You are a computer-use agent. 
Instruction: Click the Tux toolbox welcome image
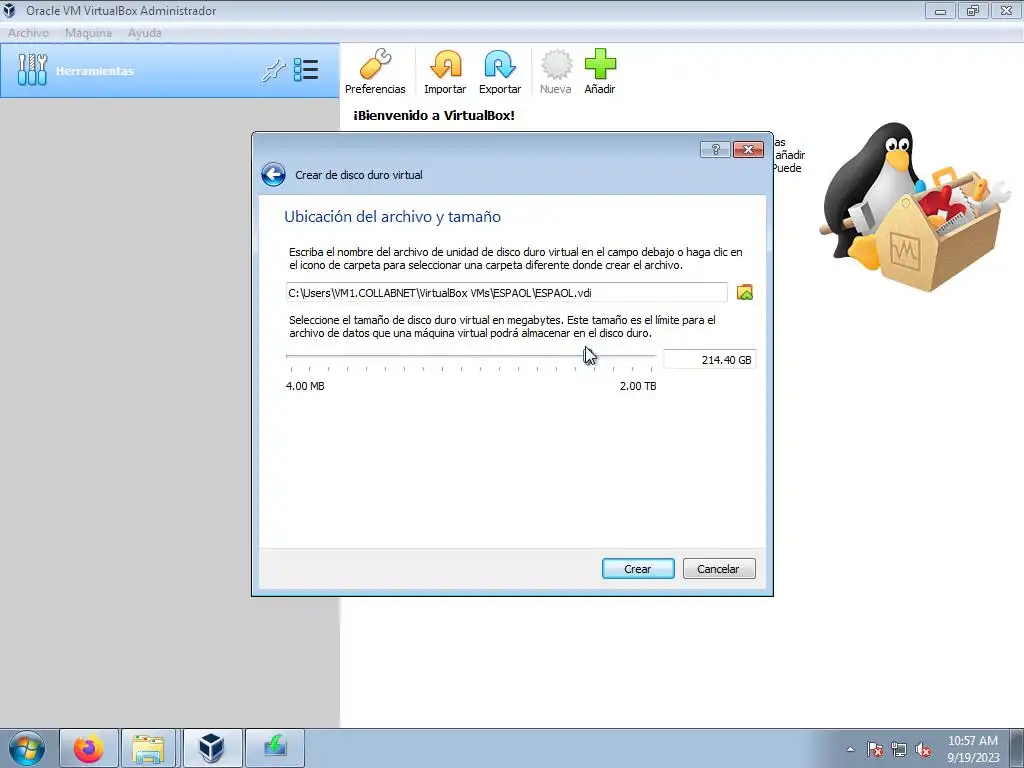916,207
